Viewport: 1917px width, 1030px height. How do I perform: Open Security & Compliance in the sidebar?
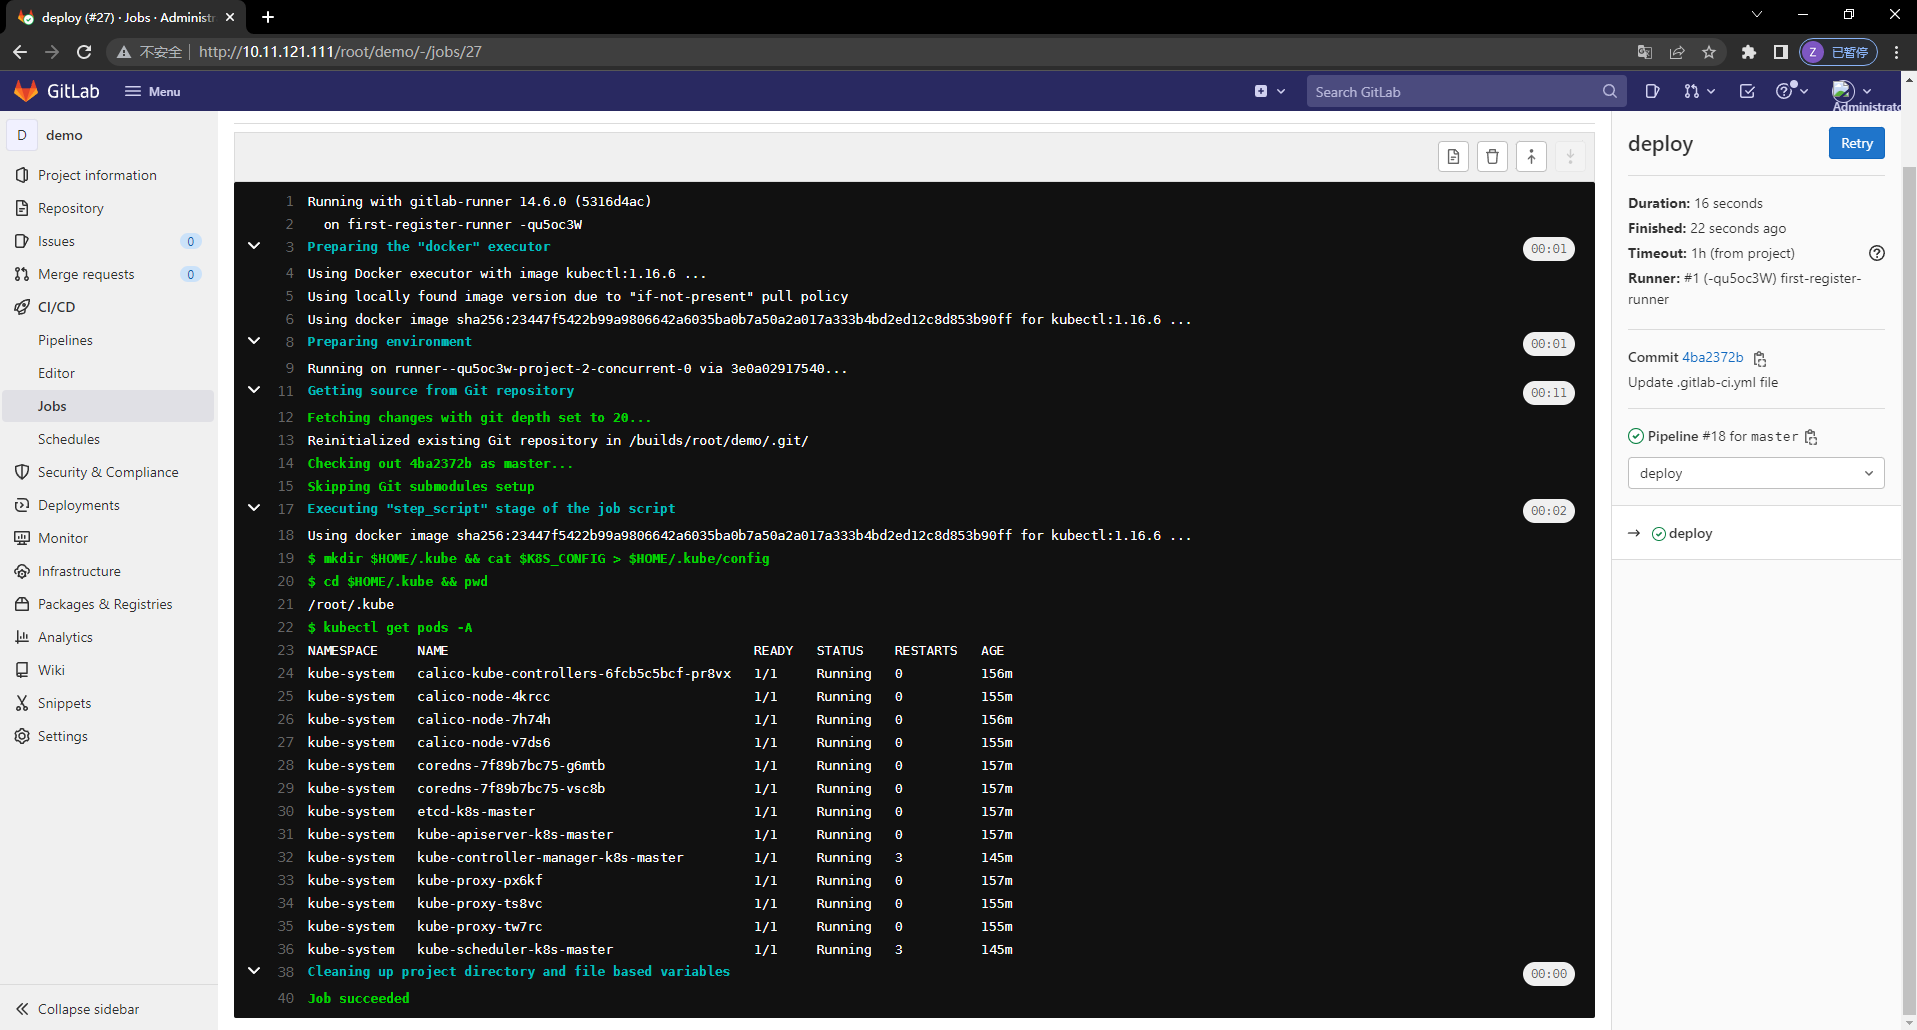click(x=109, y=472)
